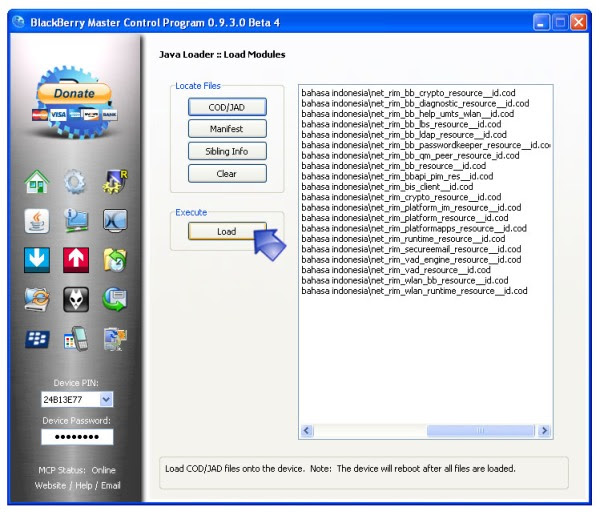Open the screen capture monitor icon
This screenshot has height=515, width=600.
[x=115, y=220]
